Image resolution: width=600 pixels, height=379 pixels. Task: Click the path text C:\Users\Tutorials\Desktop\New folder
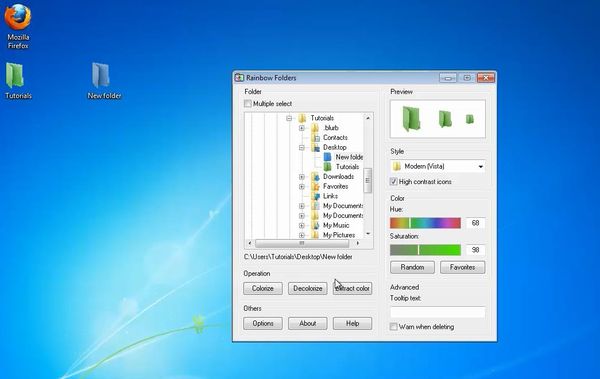(298, 257)
